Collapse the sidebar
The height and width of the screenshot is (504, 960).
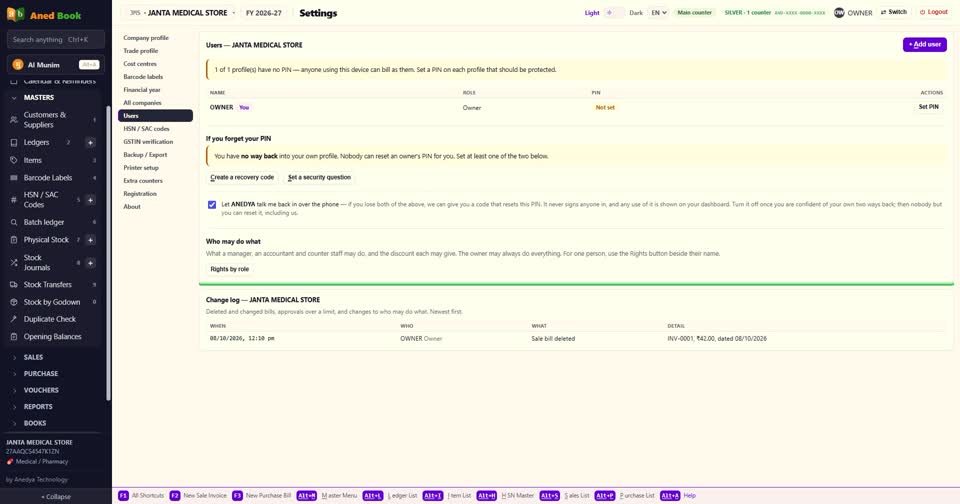click(56, 497)
